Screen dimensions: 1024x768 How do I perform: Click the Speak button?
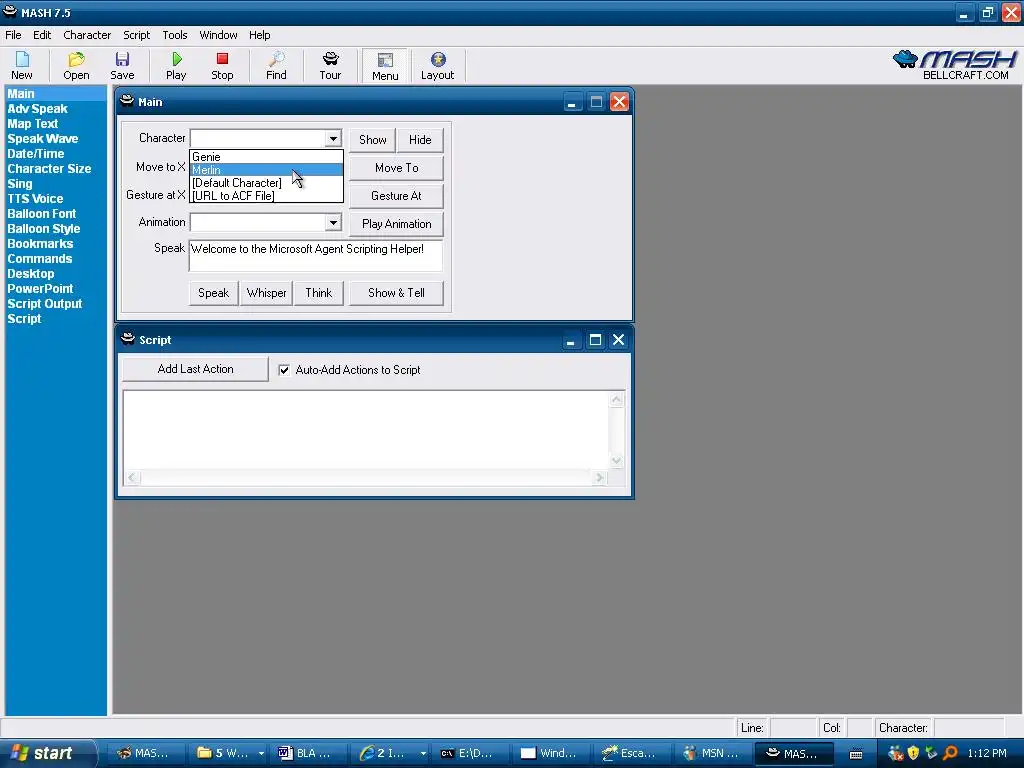(214, 293)
